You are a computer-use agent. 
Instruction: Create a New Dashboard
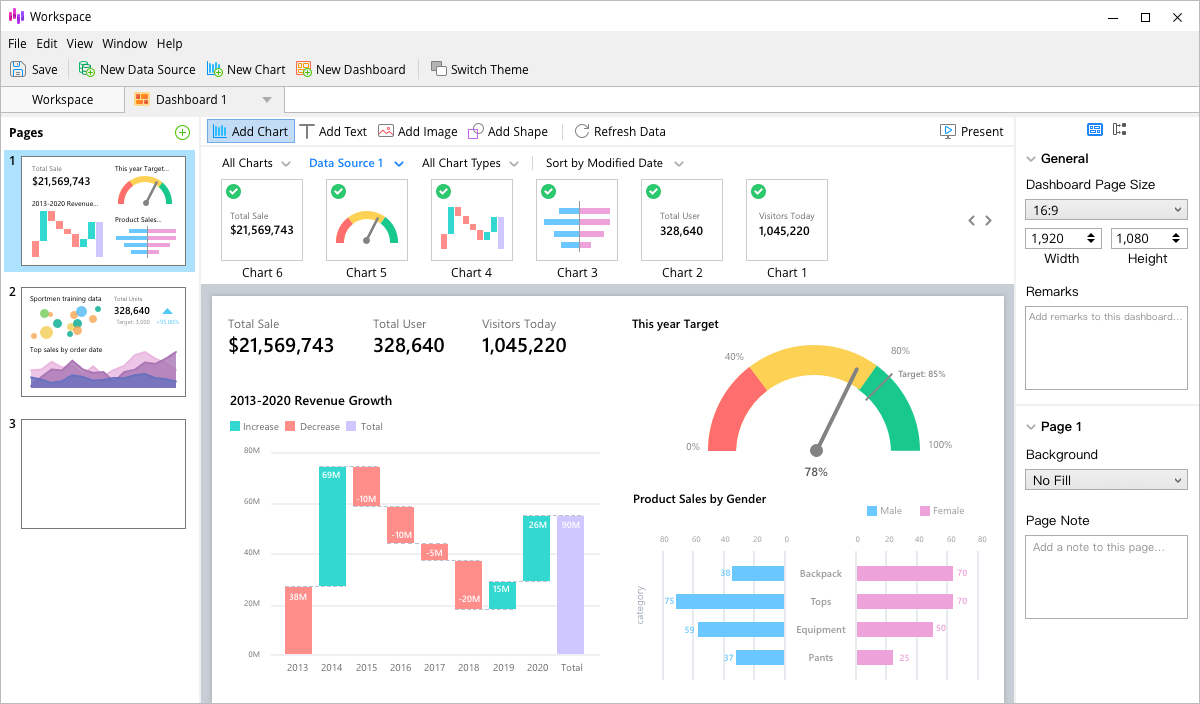350,69
